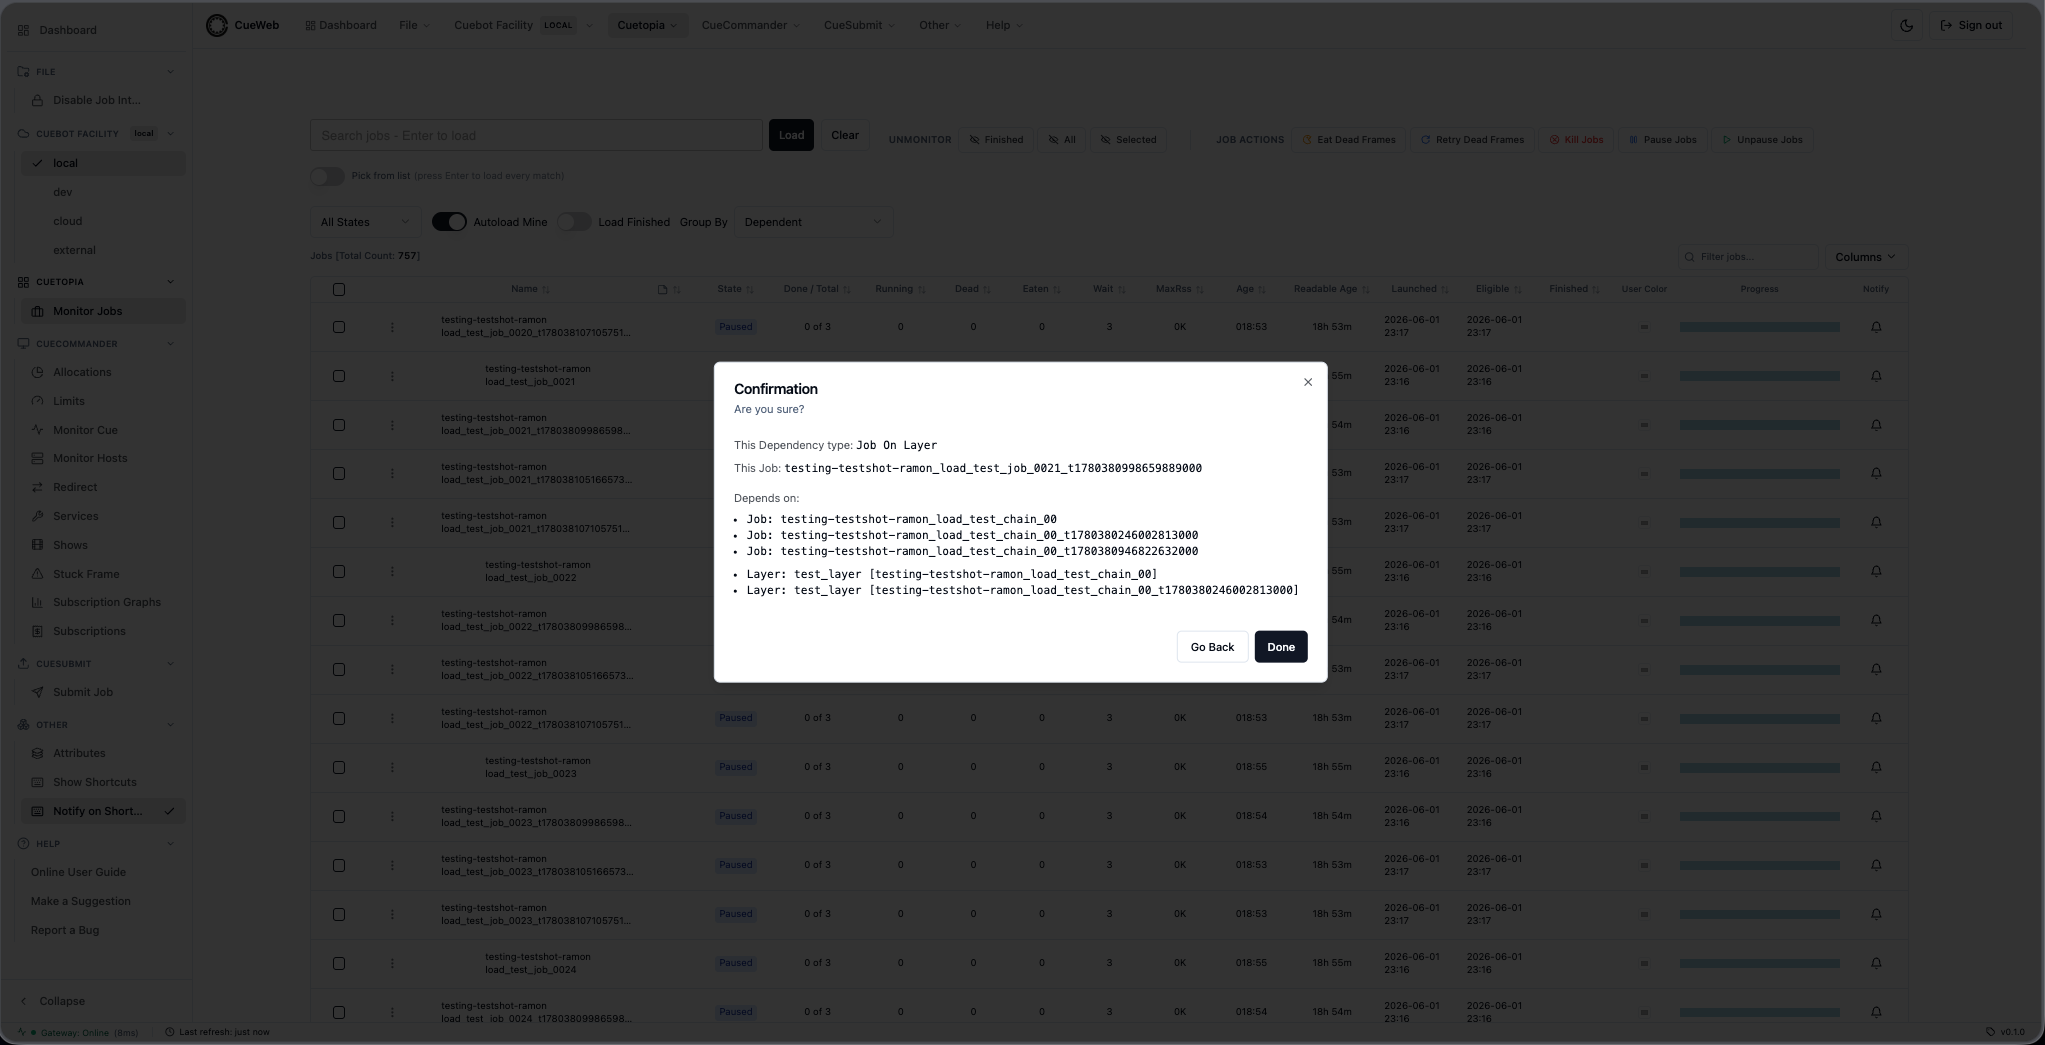Open the CueCommander menu
Screen dimensions: 2045x1045
750,25
